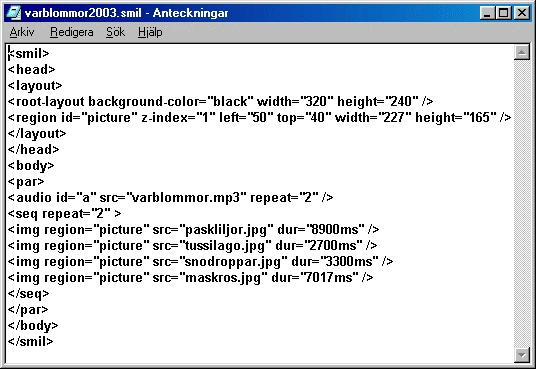The height and width of the screenshot is (369, 536).
Task: Place cursor in the root-layout line
Action: (220, 102)
